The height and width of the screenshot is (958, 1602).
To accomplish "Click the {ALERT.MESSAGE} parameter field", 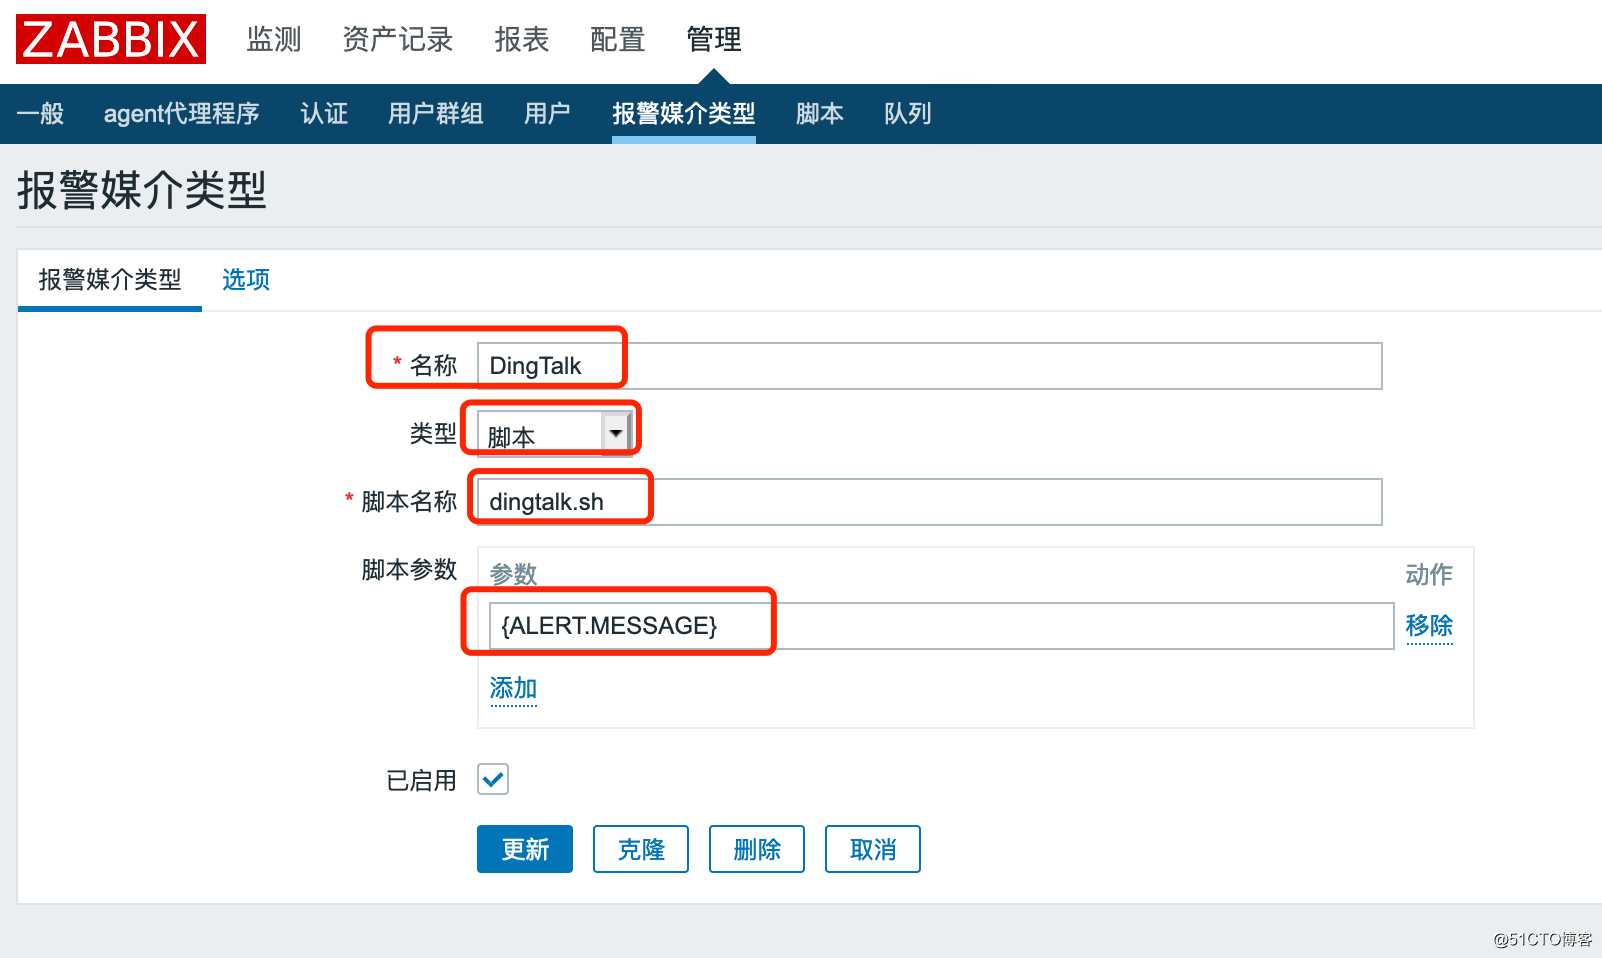I will pos(941,626).
